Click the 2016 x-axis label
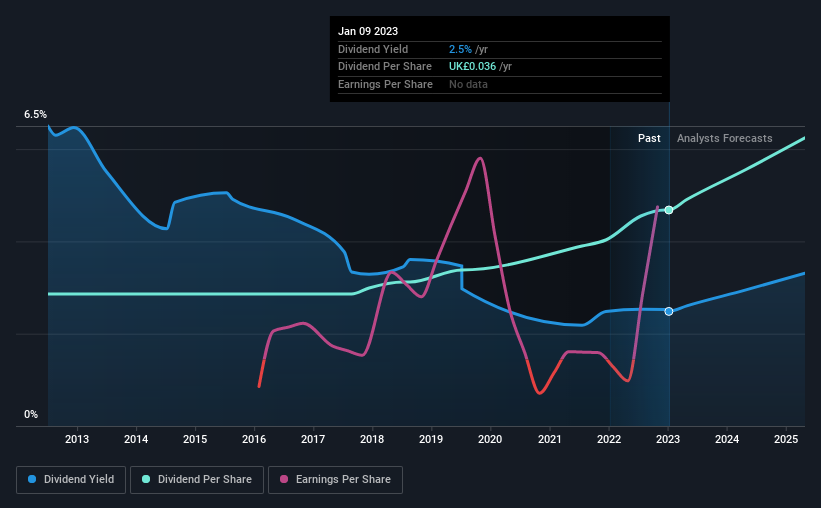This screenshot has height=508, width=821. (x=254, y=439)
